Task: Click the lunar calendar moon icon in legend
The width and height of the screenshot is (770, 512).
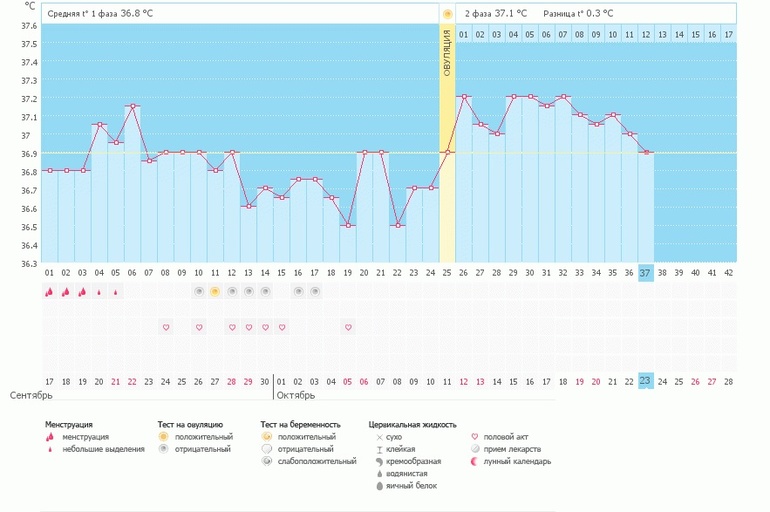Action: pyautogui.click(x=474, y=461)
